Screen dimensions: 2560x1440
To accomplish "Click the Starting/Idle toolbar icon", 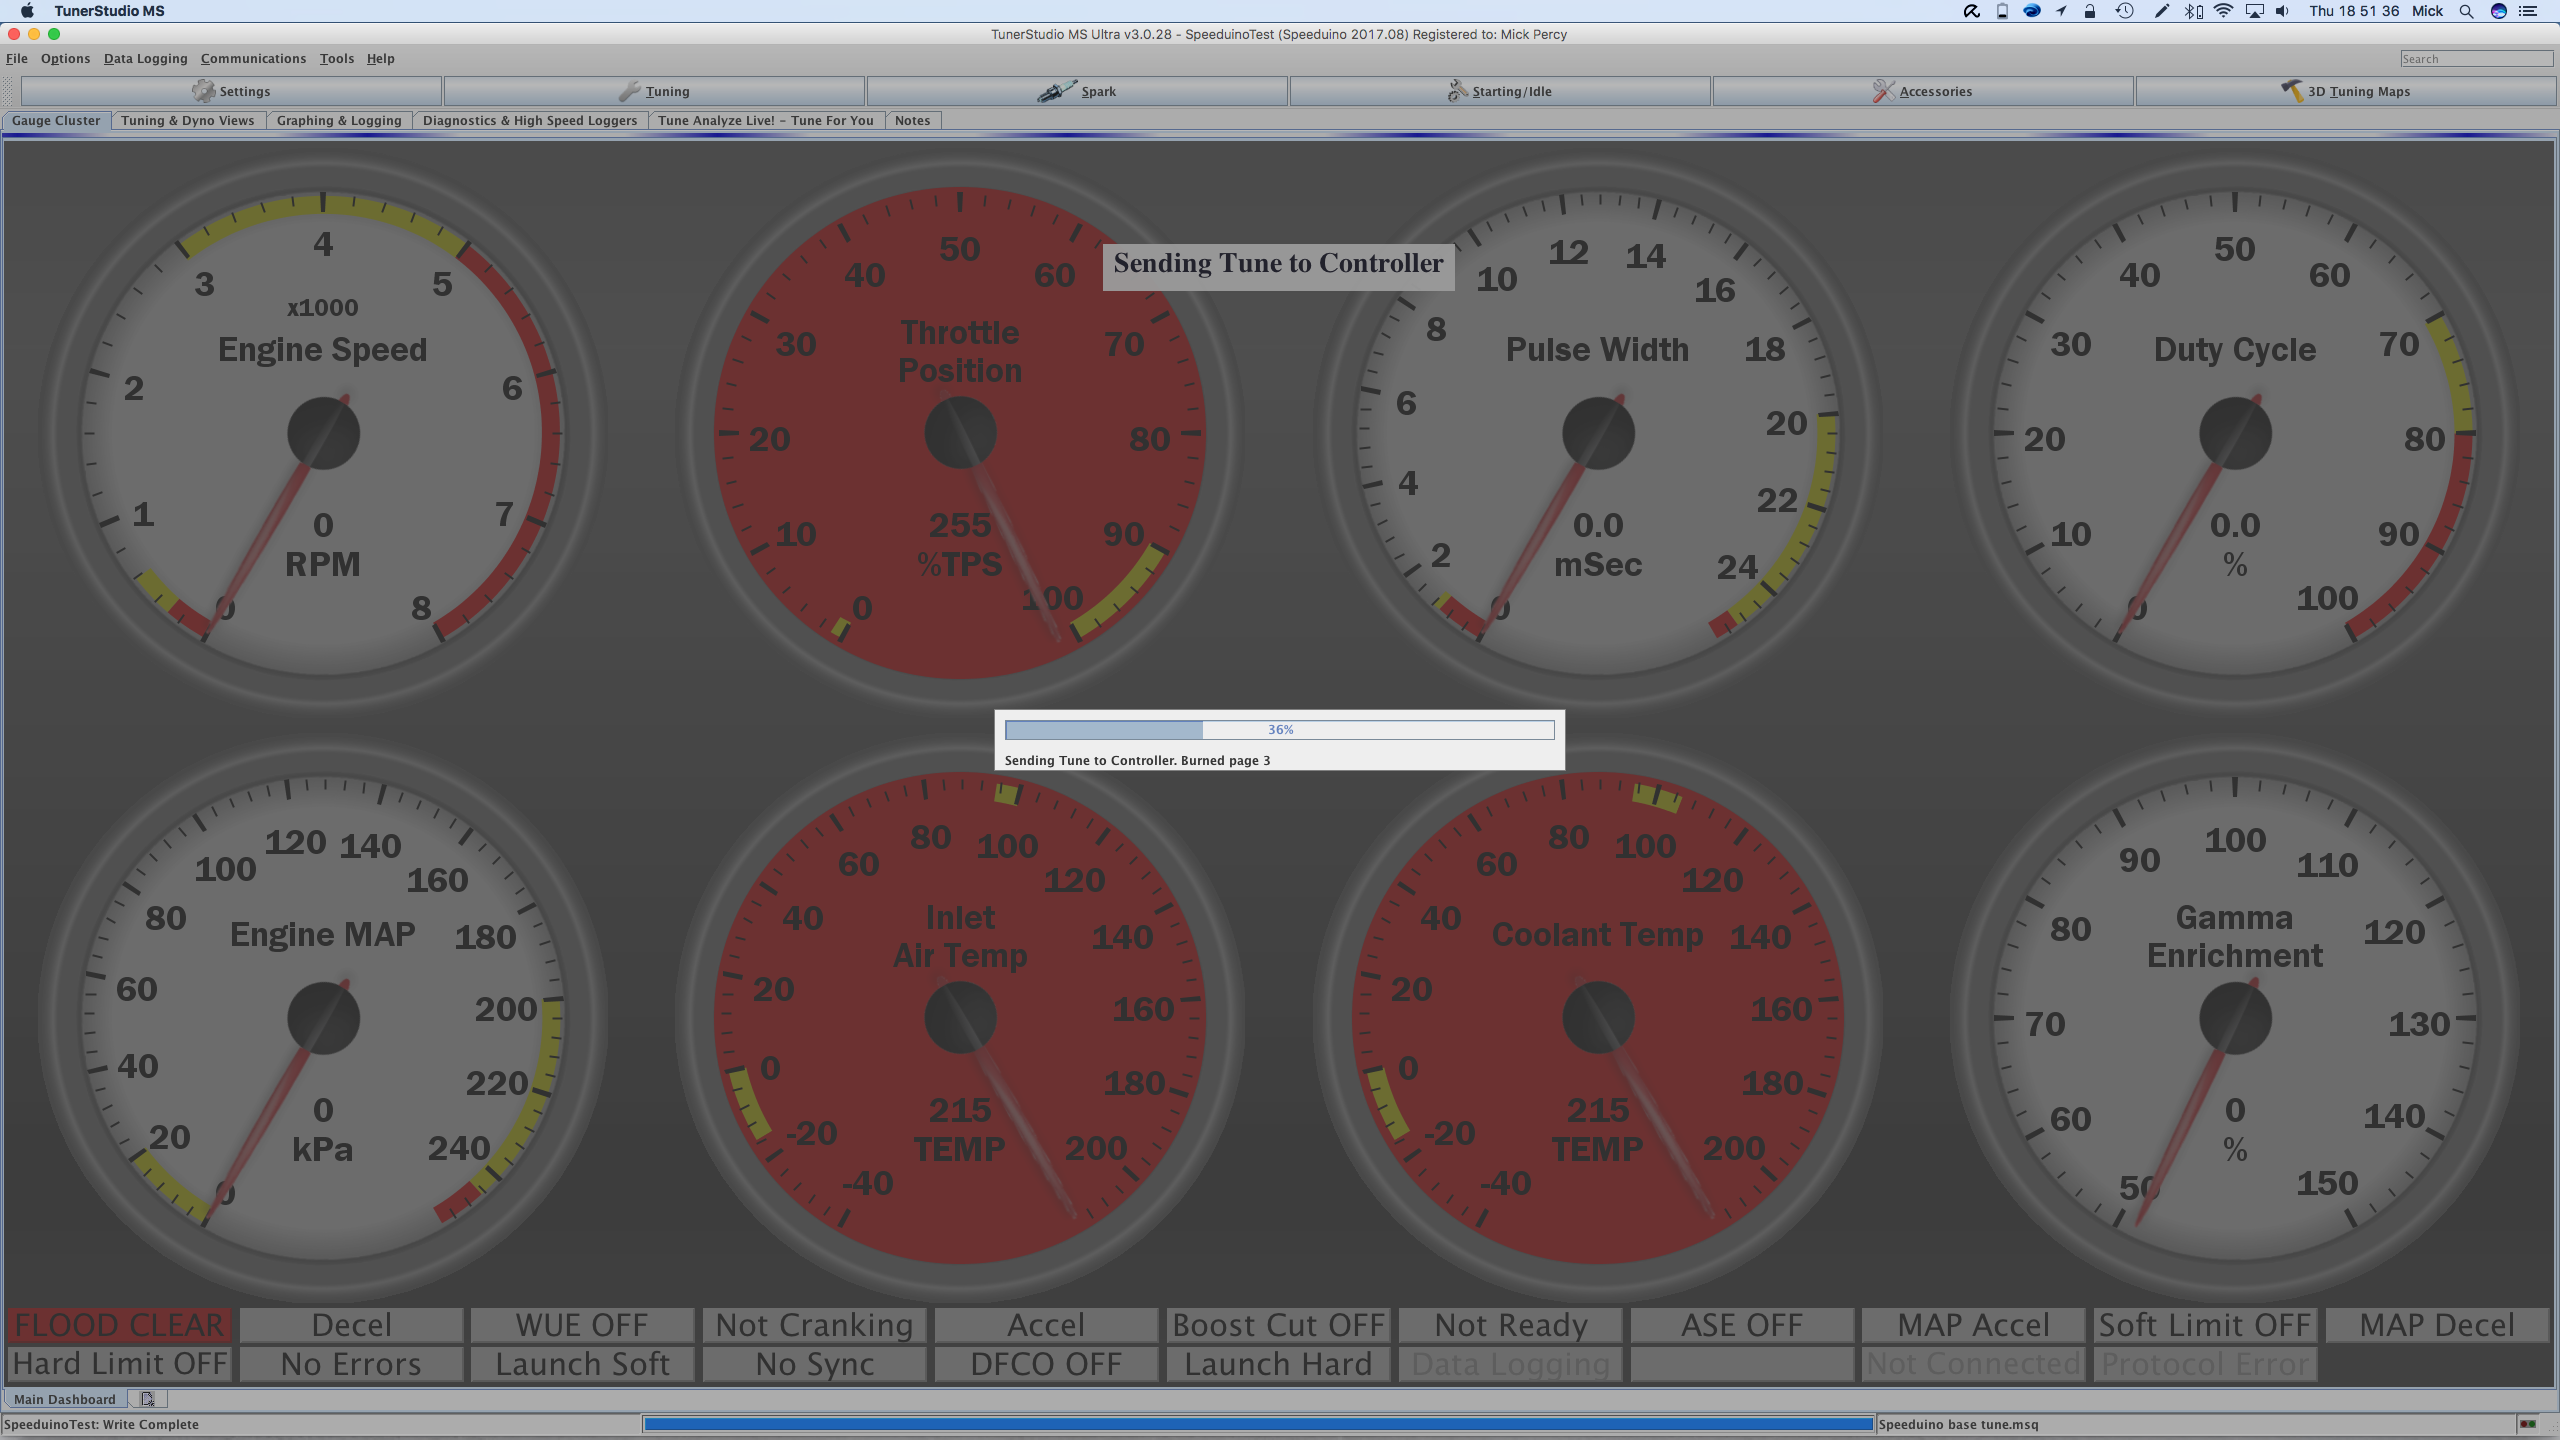I will [x=1457, y=91].
